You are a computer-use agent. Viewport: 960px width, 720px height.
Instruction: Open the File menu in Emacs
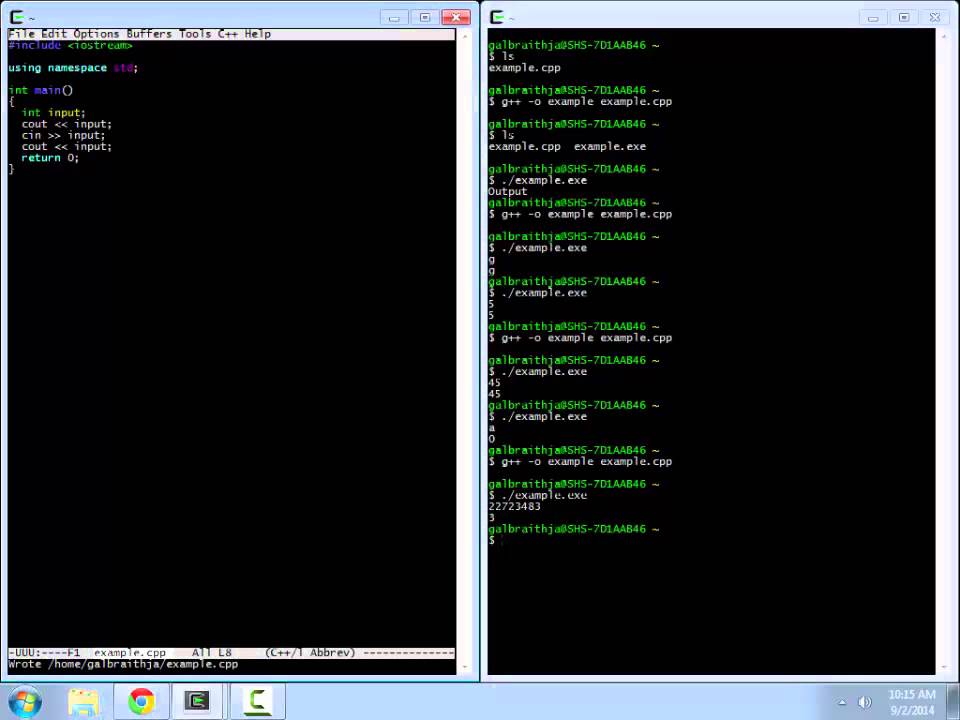coord(21,34)
